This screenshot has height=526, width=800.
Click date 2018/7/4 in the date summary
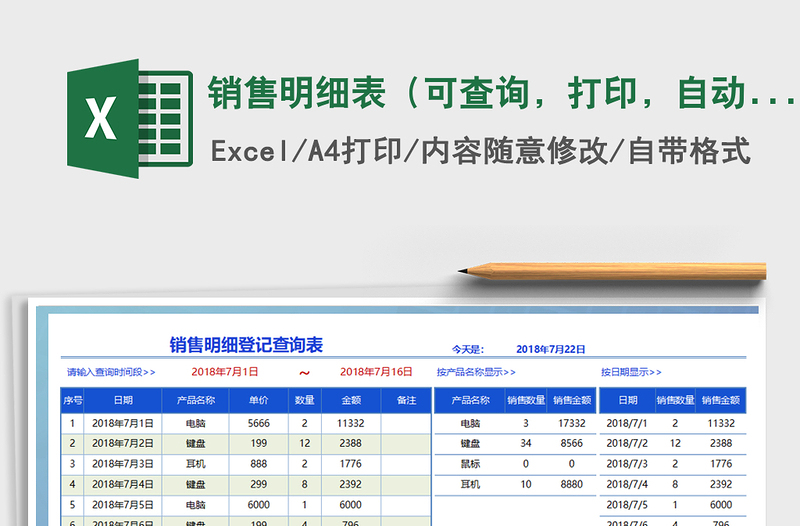tap(627, 484)
